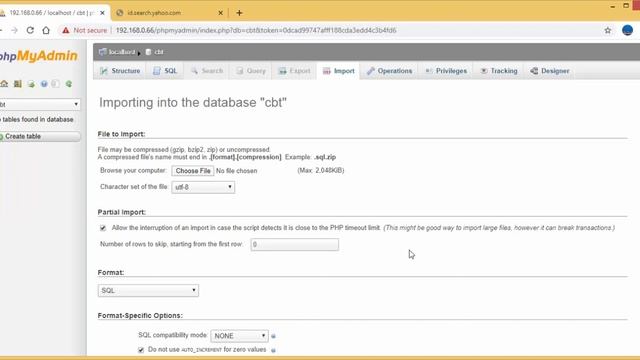Click the help icon beside SQL compatibility mode
The height and width of the screenshot is (360, 640).
tap(273, 336)
